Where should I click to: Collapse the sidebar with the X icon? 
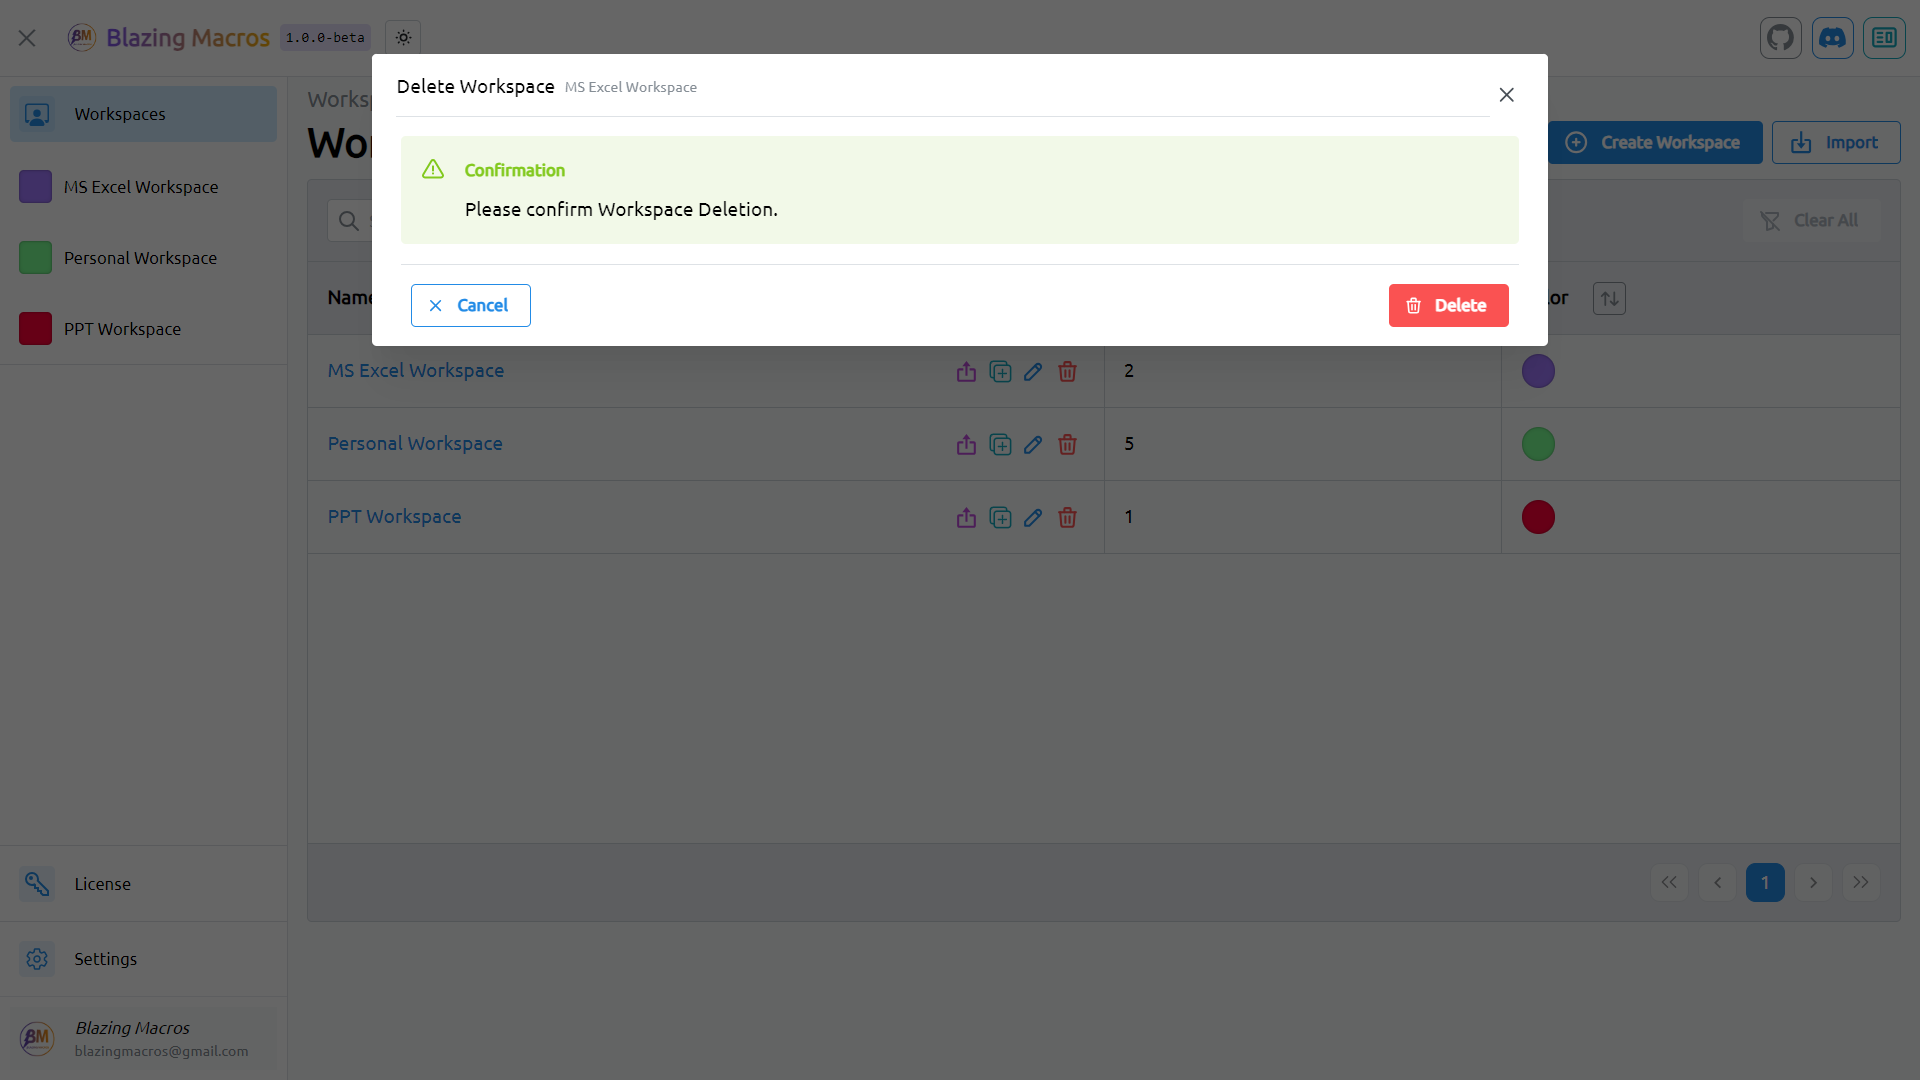(x=27, y=38)
